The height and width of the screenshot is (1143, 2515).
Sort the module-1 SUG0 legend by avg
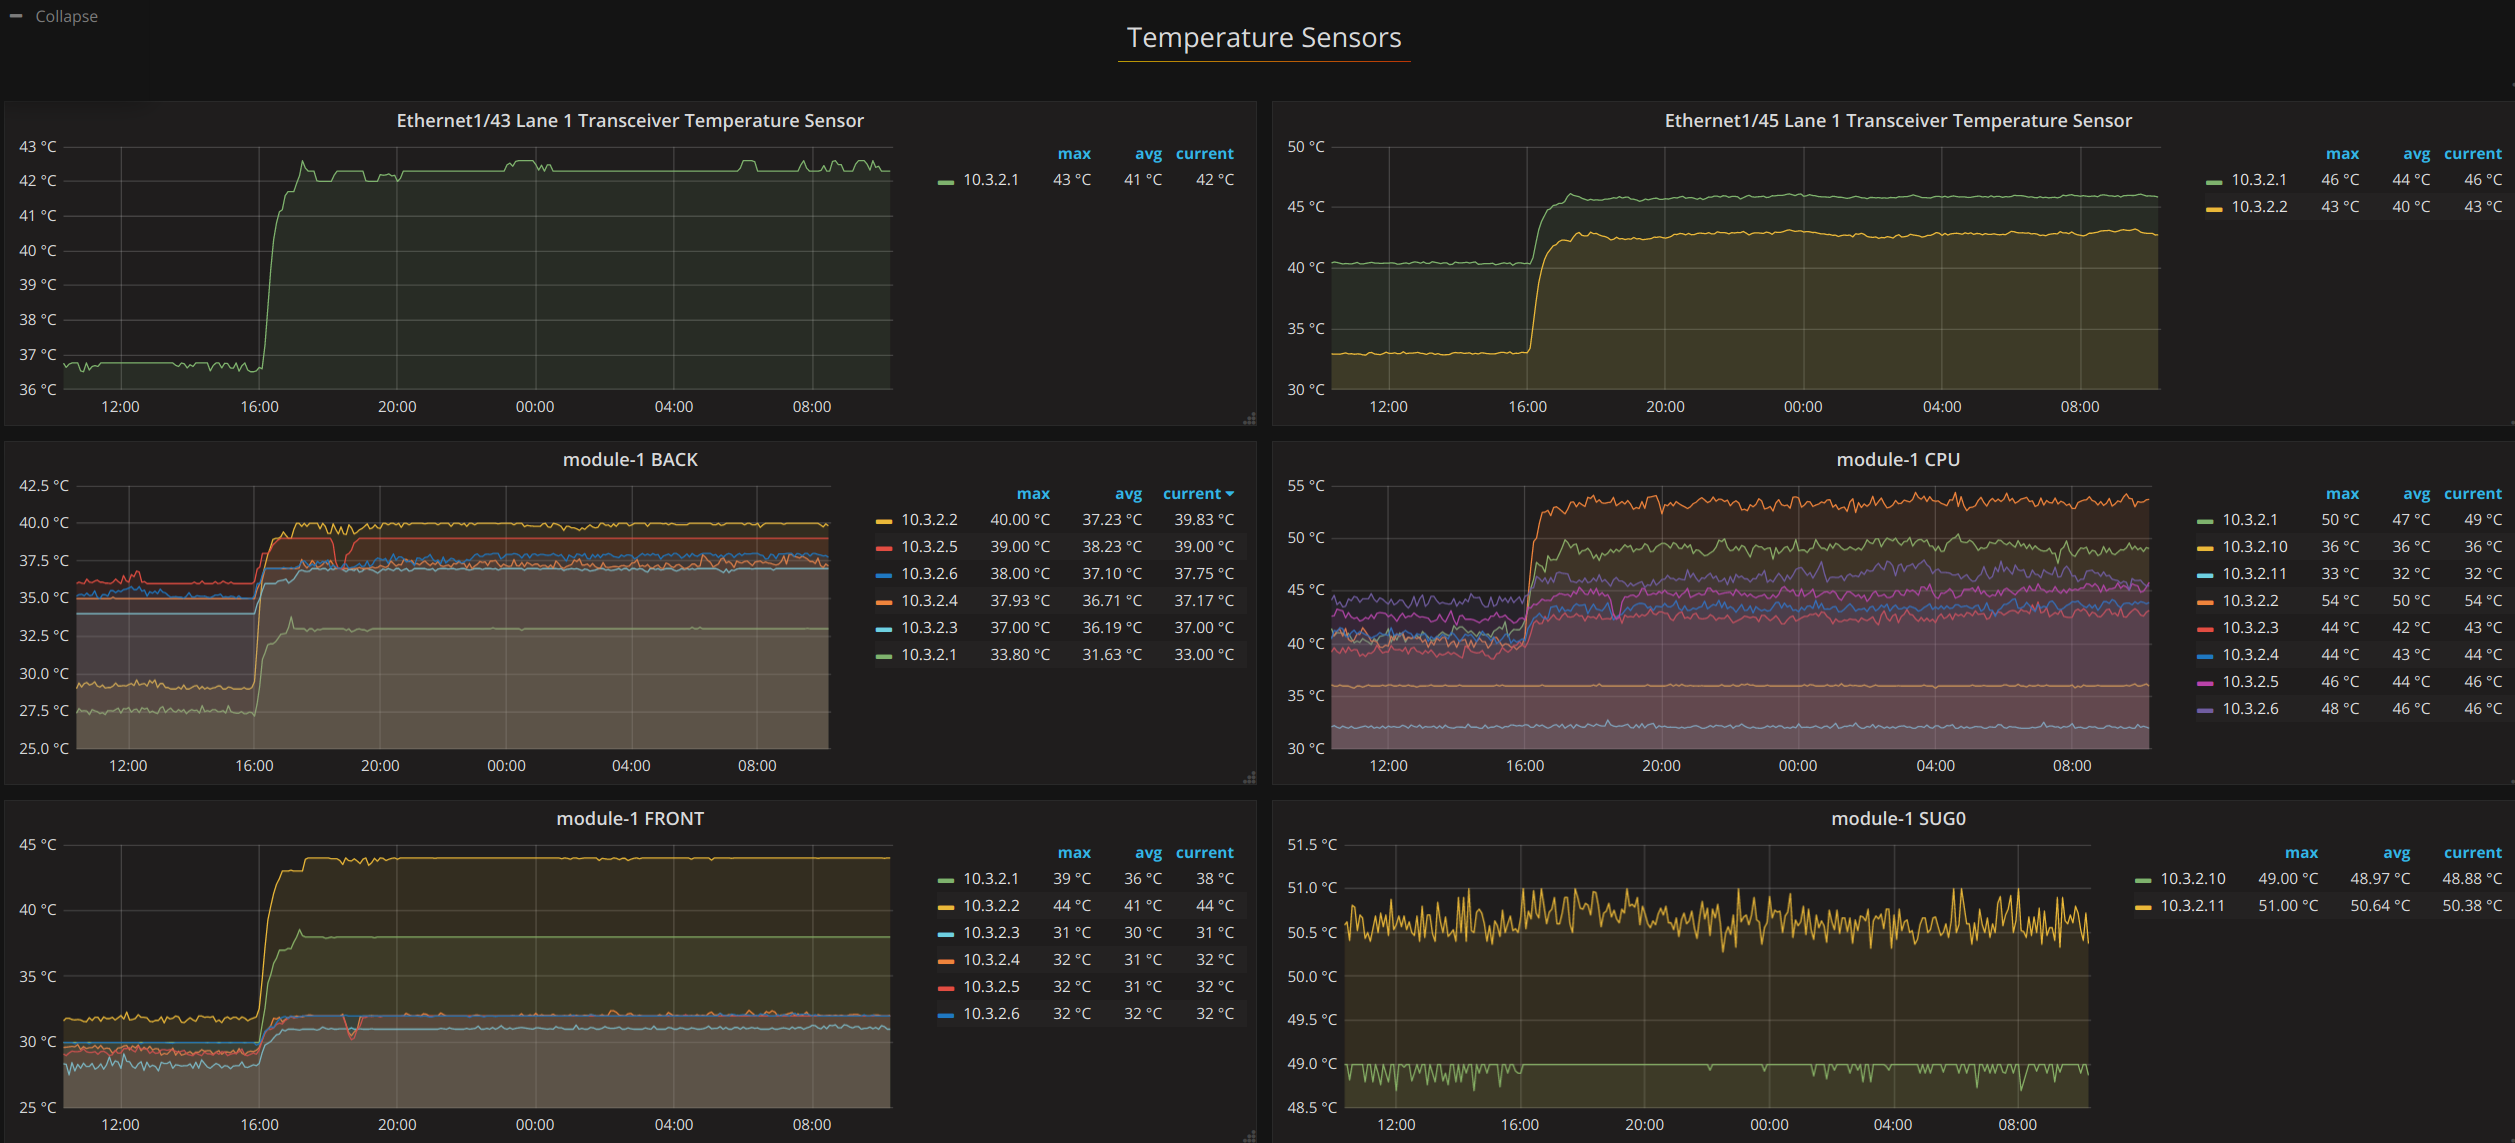pos(2396,853)
